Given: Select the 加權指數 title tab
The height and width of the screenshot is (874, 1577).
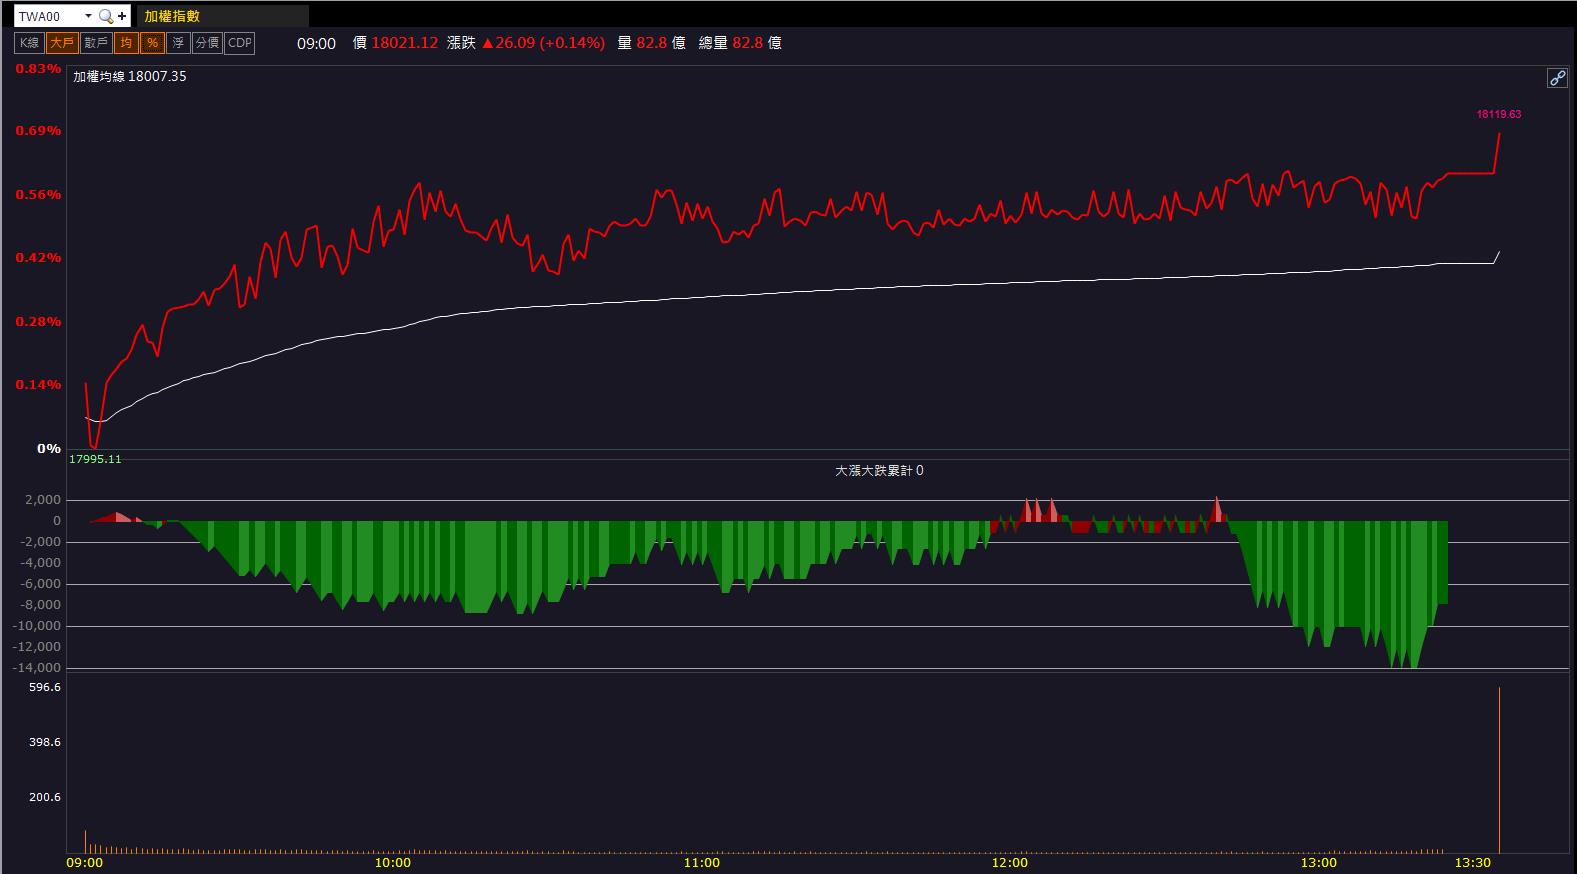Looking at the screenshot, I should coord(222,16).
